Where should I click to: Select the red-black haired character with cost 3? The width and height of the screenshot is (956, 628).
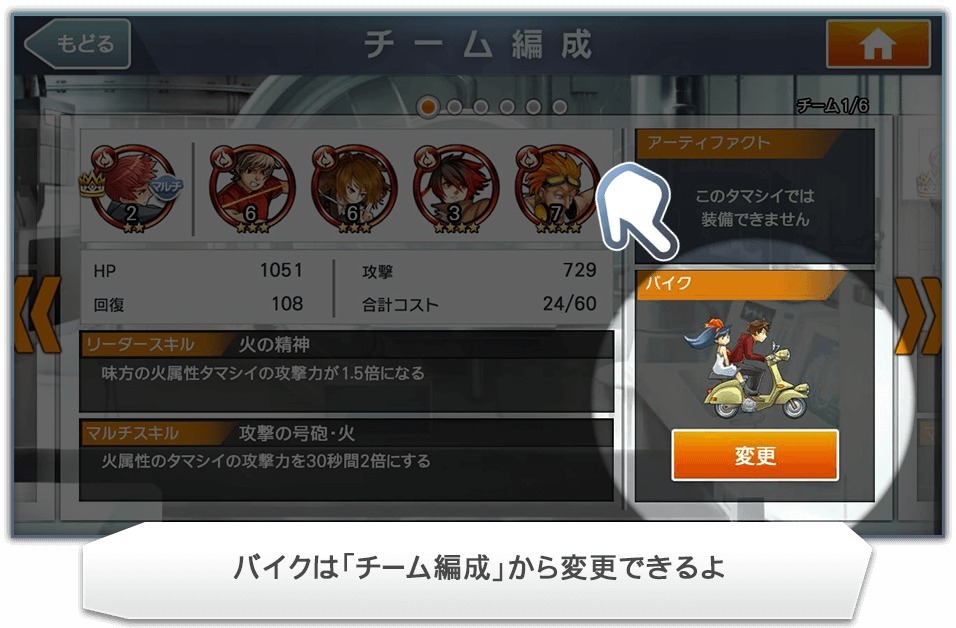(x=455, y=189)
